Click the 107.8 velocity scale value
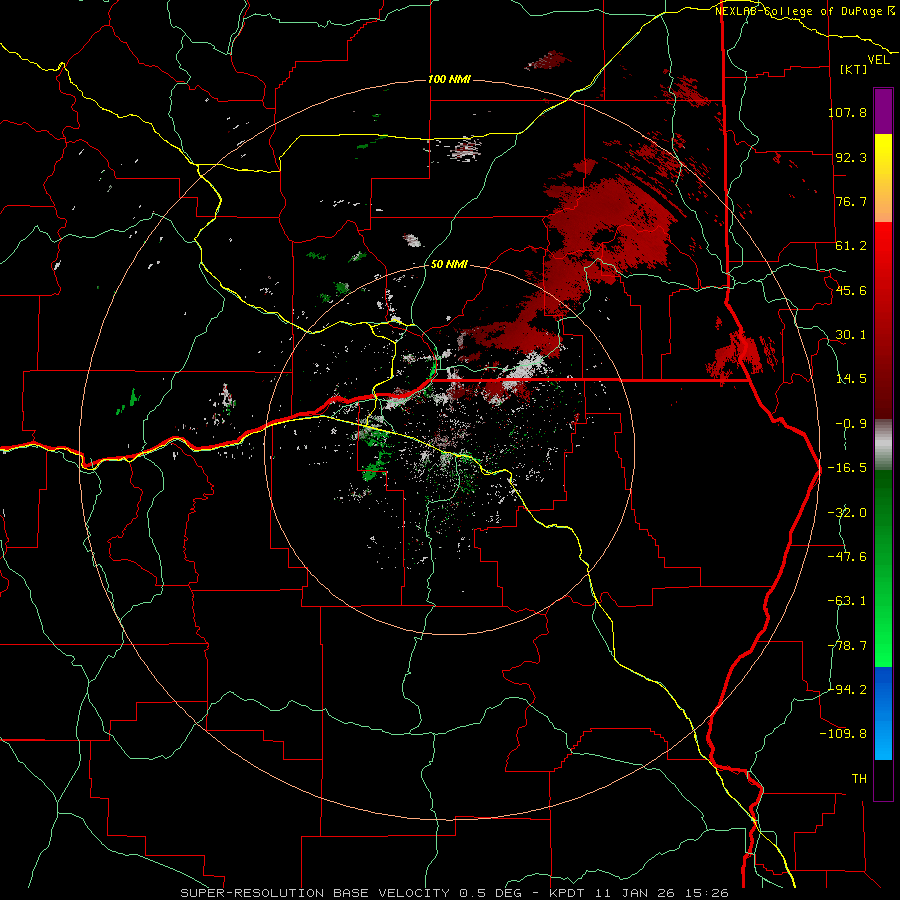Screen dimensions: 900x900 pos(847,112)
